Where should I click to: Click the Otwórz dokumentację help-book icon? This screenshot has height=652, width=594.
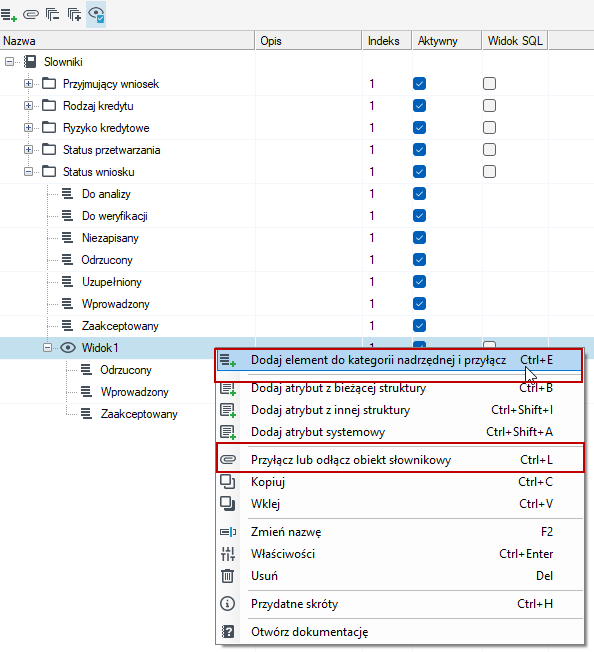pos(228,632)
